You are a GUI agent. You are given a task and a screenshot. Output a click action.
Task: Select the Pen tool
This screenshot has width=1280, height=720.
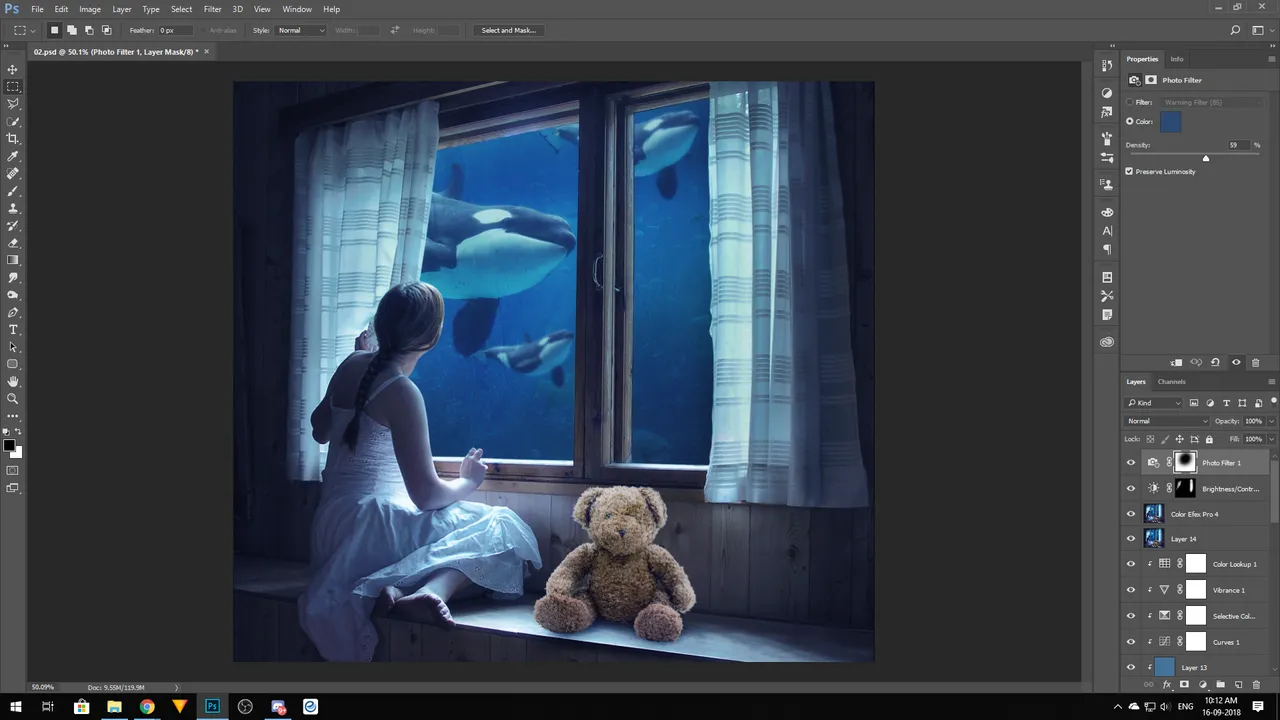(13, 312)
